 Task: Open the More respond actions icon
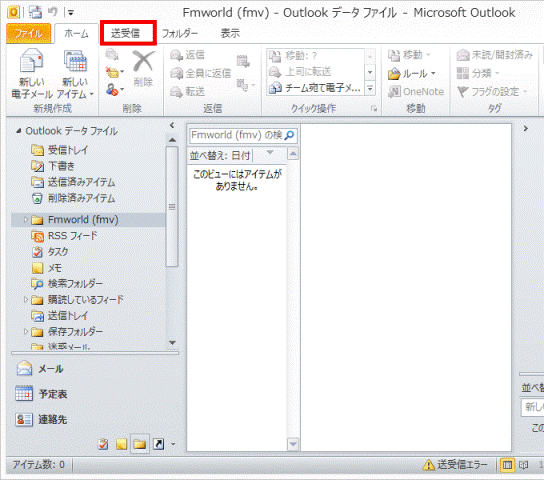click(246, 85)
